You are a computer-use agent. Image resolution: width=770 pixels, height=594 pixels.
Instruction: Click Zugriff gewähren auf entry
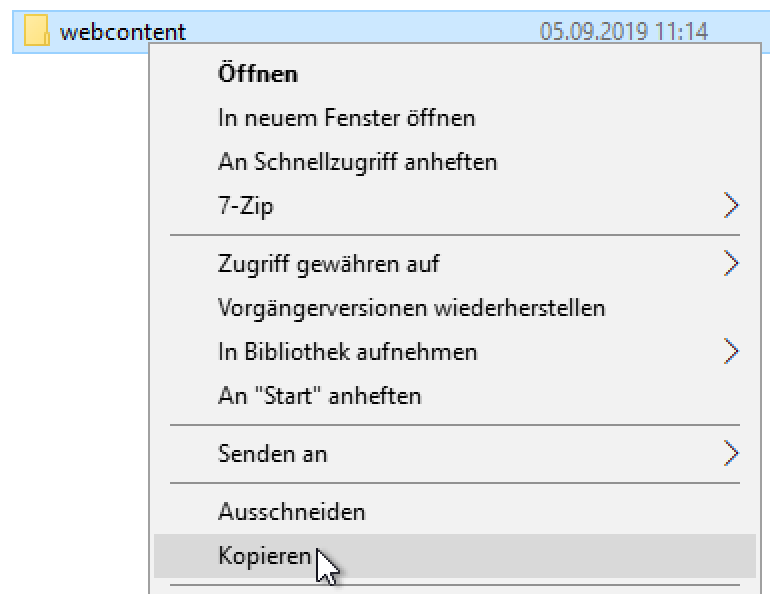tap(328, 265)
